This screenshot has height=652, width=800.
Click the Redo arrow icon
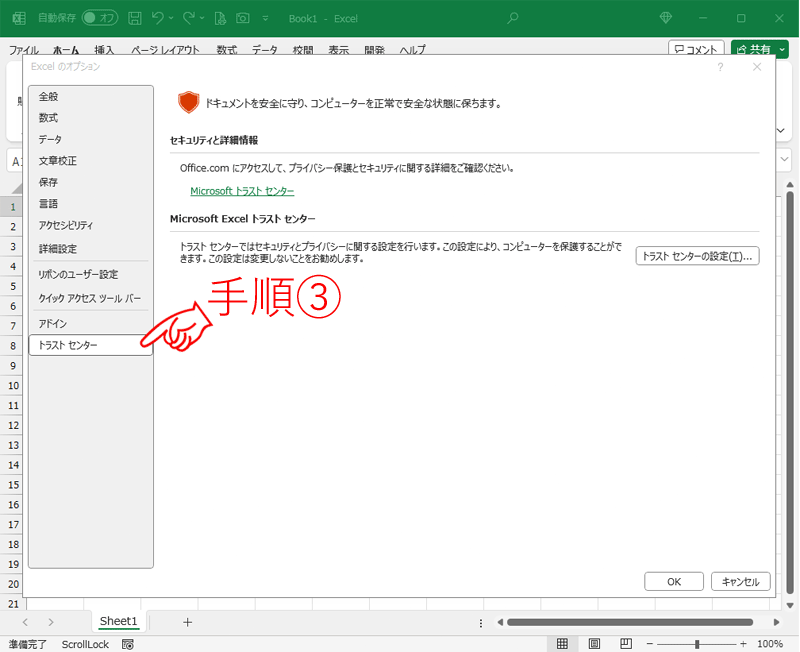tap(189, 18)
